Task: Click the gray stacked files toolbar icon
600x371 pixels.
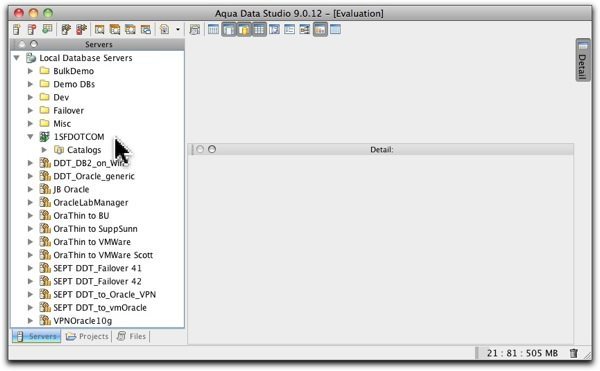Action: click(x=195, y=29)
